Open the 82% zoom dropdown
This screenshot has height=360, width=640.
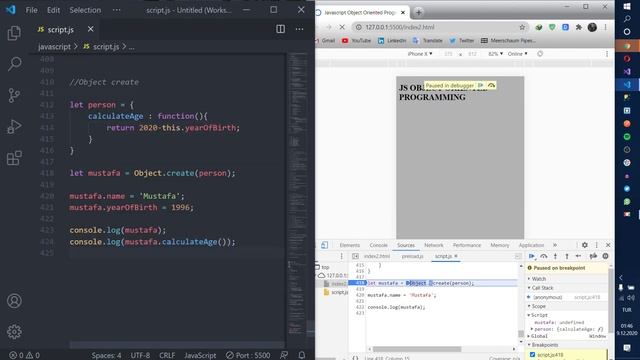point(496,54)
